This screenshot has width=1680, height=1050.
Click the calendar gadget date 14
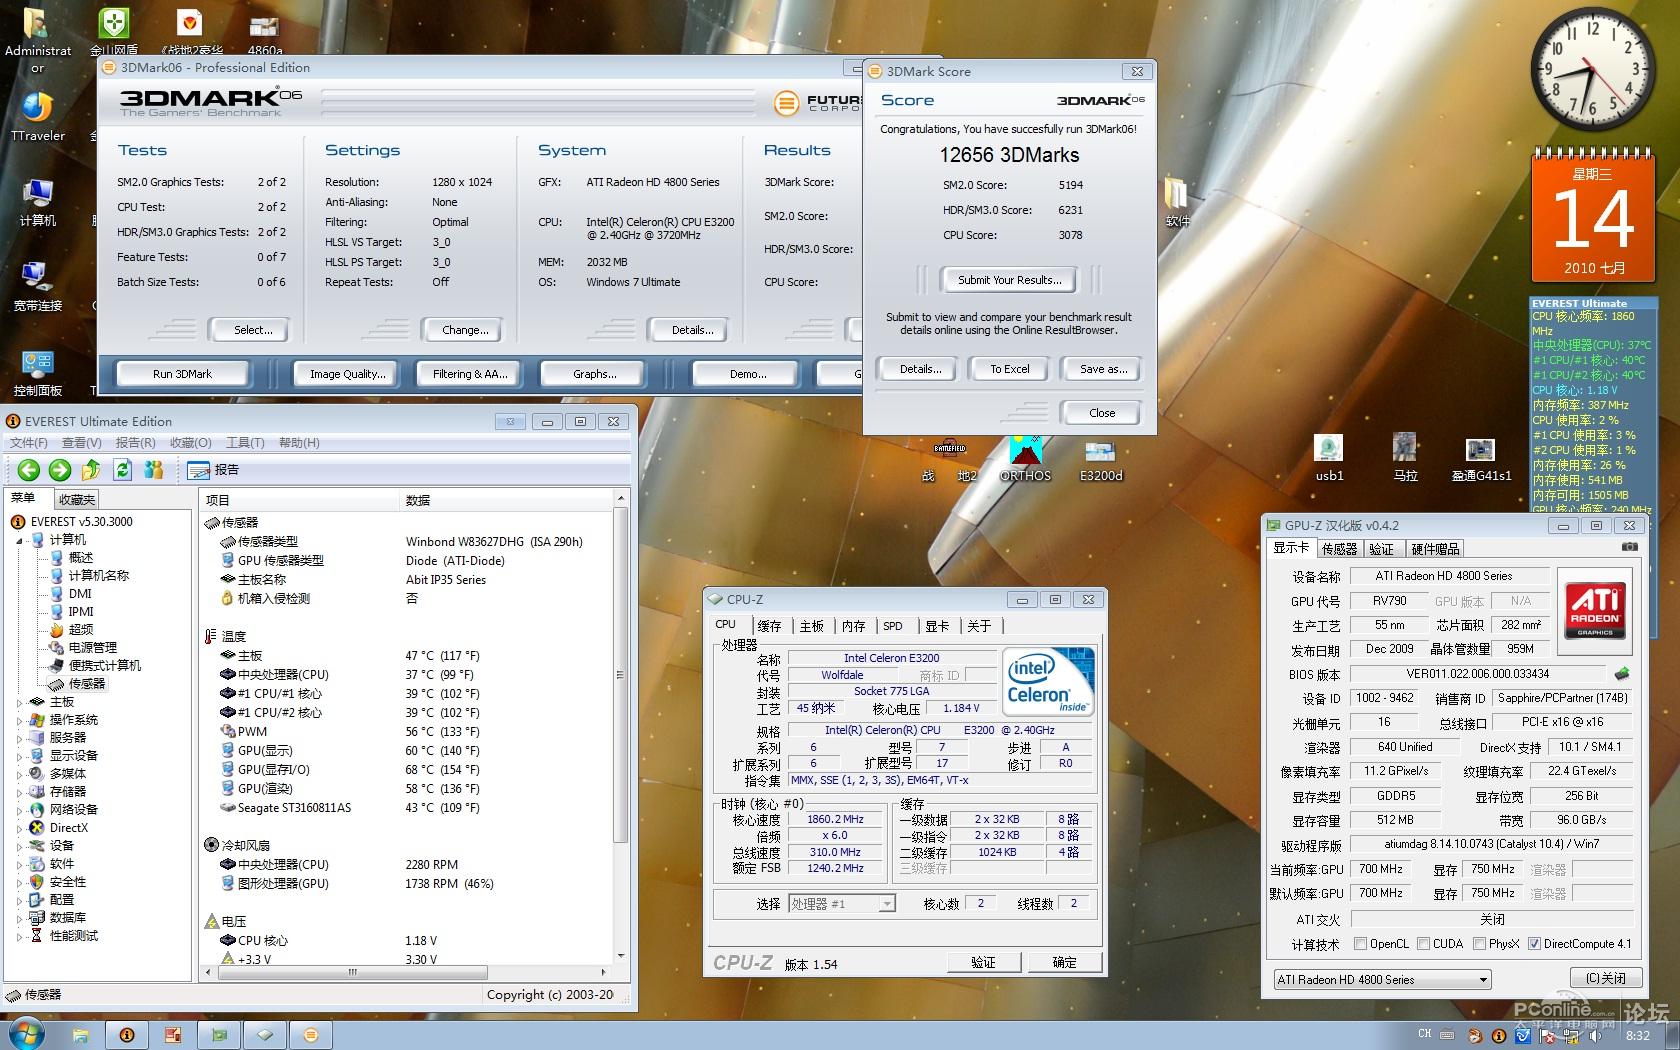coord(1593,218)
